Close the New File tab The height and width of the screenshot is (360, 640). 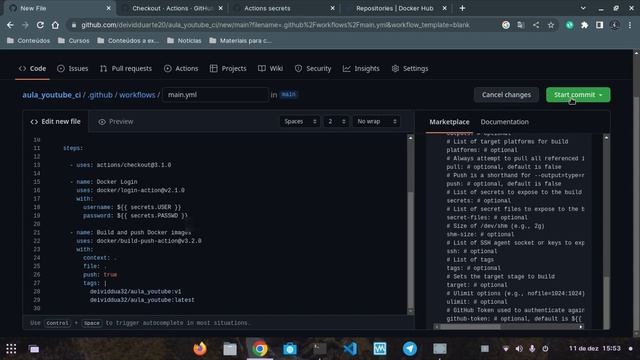pyautogui.click(x=108, y=8)
